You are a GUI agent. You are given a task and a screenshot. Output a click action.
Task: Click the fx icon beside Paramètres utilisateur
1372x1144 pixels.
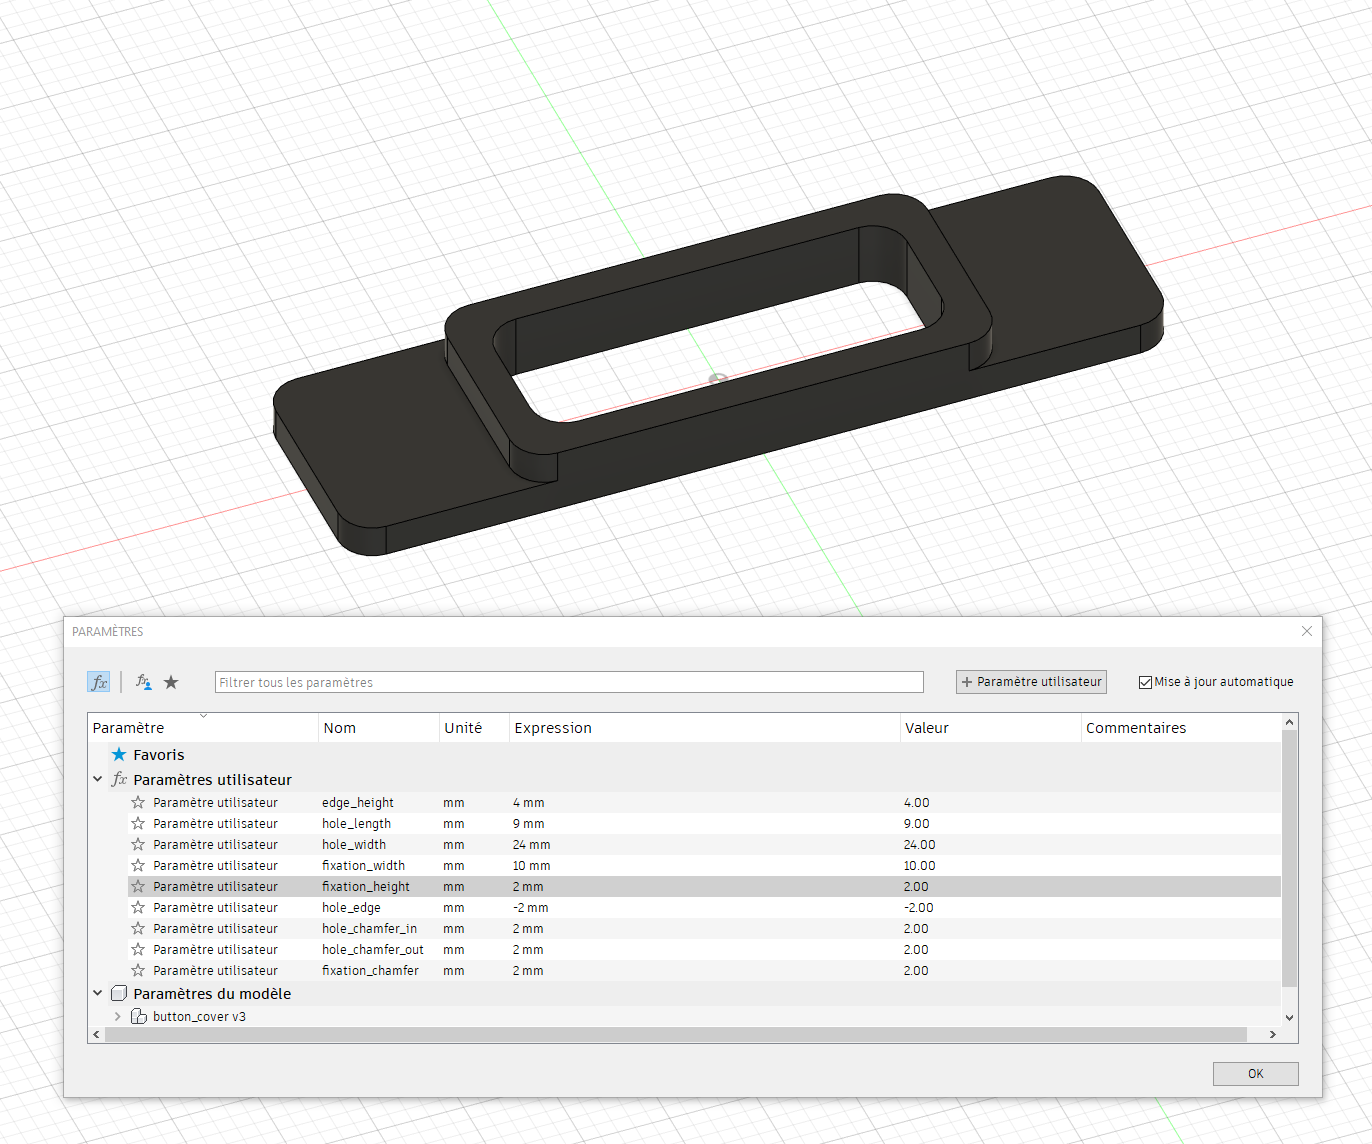click(x=119, y=779)
